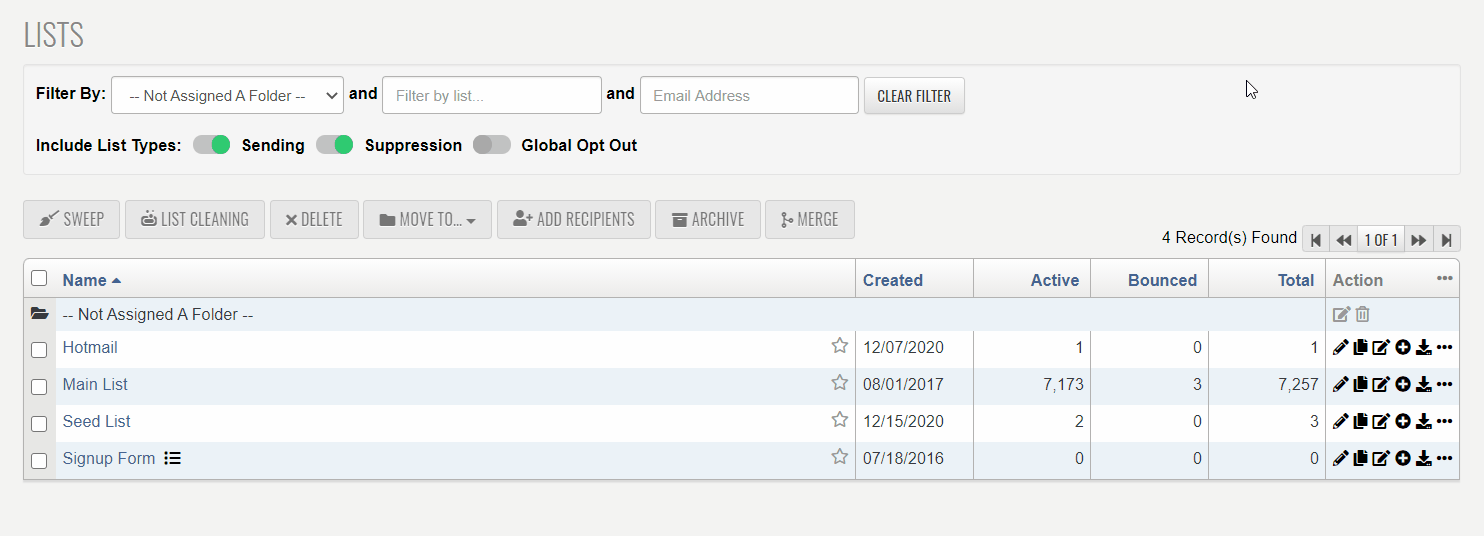Sort lists by the Bounced column
Image resolution: width=1484 pixels, height=536 pixels.
(x=1161, y=280)
